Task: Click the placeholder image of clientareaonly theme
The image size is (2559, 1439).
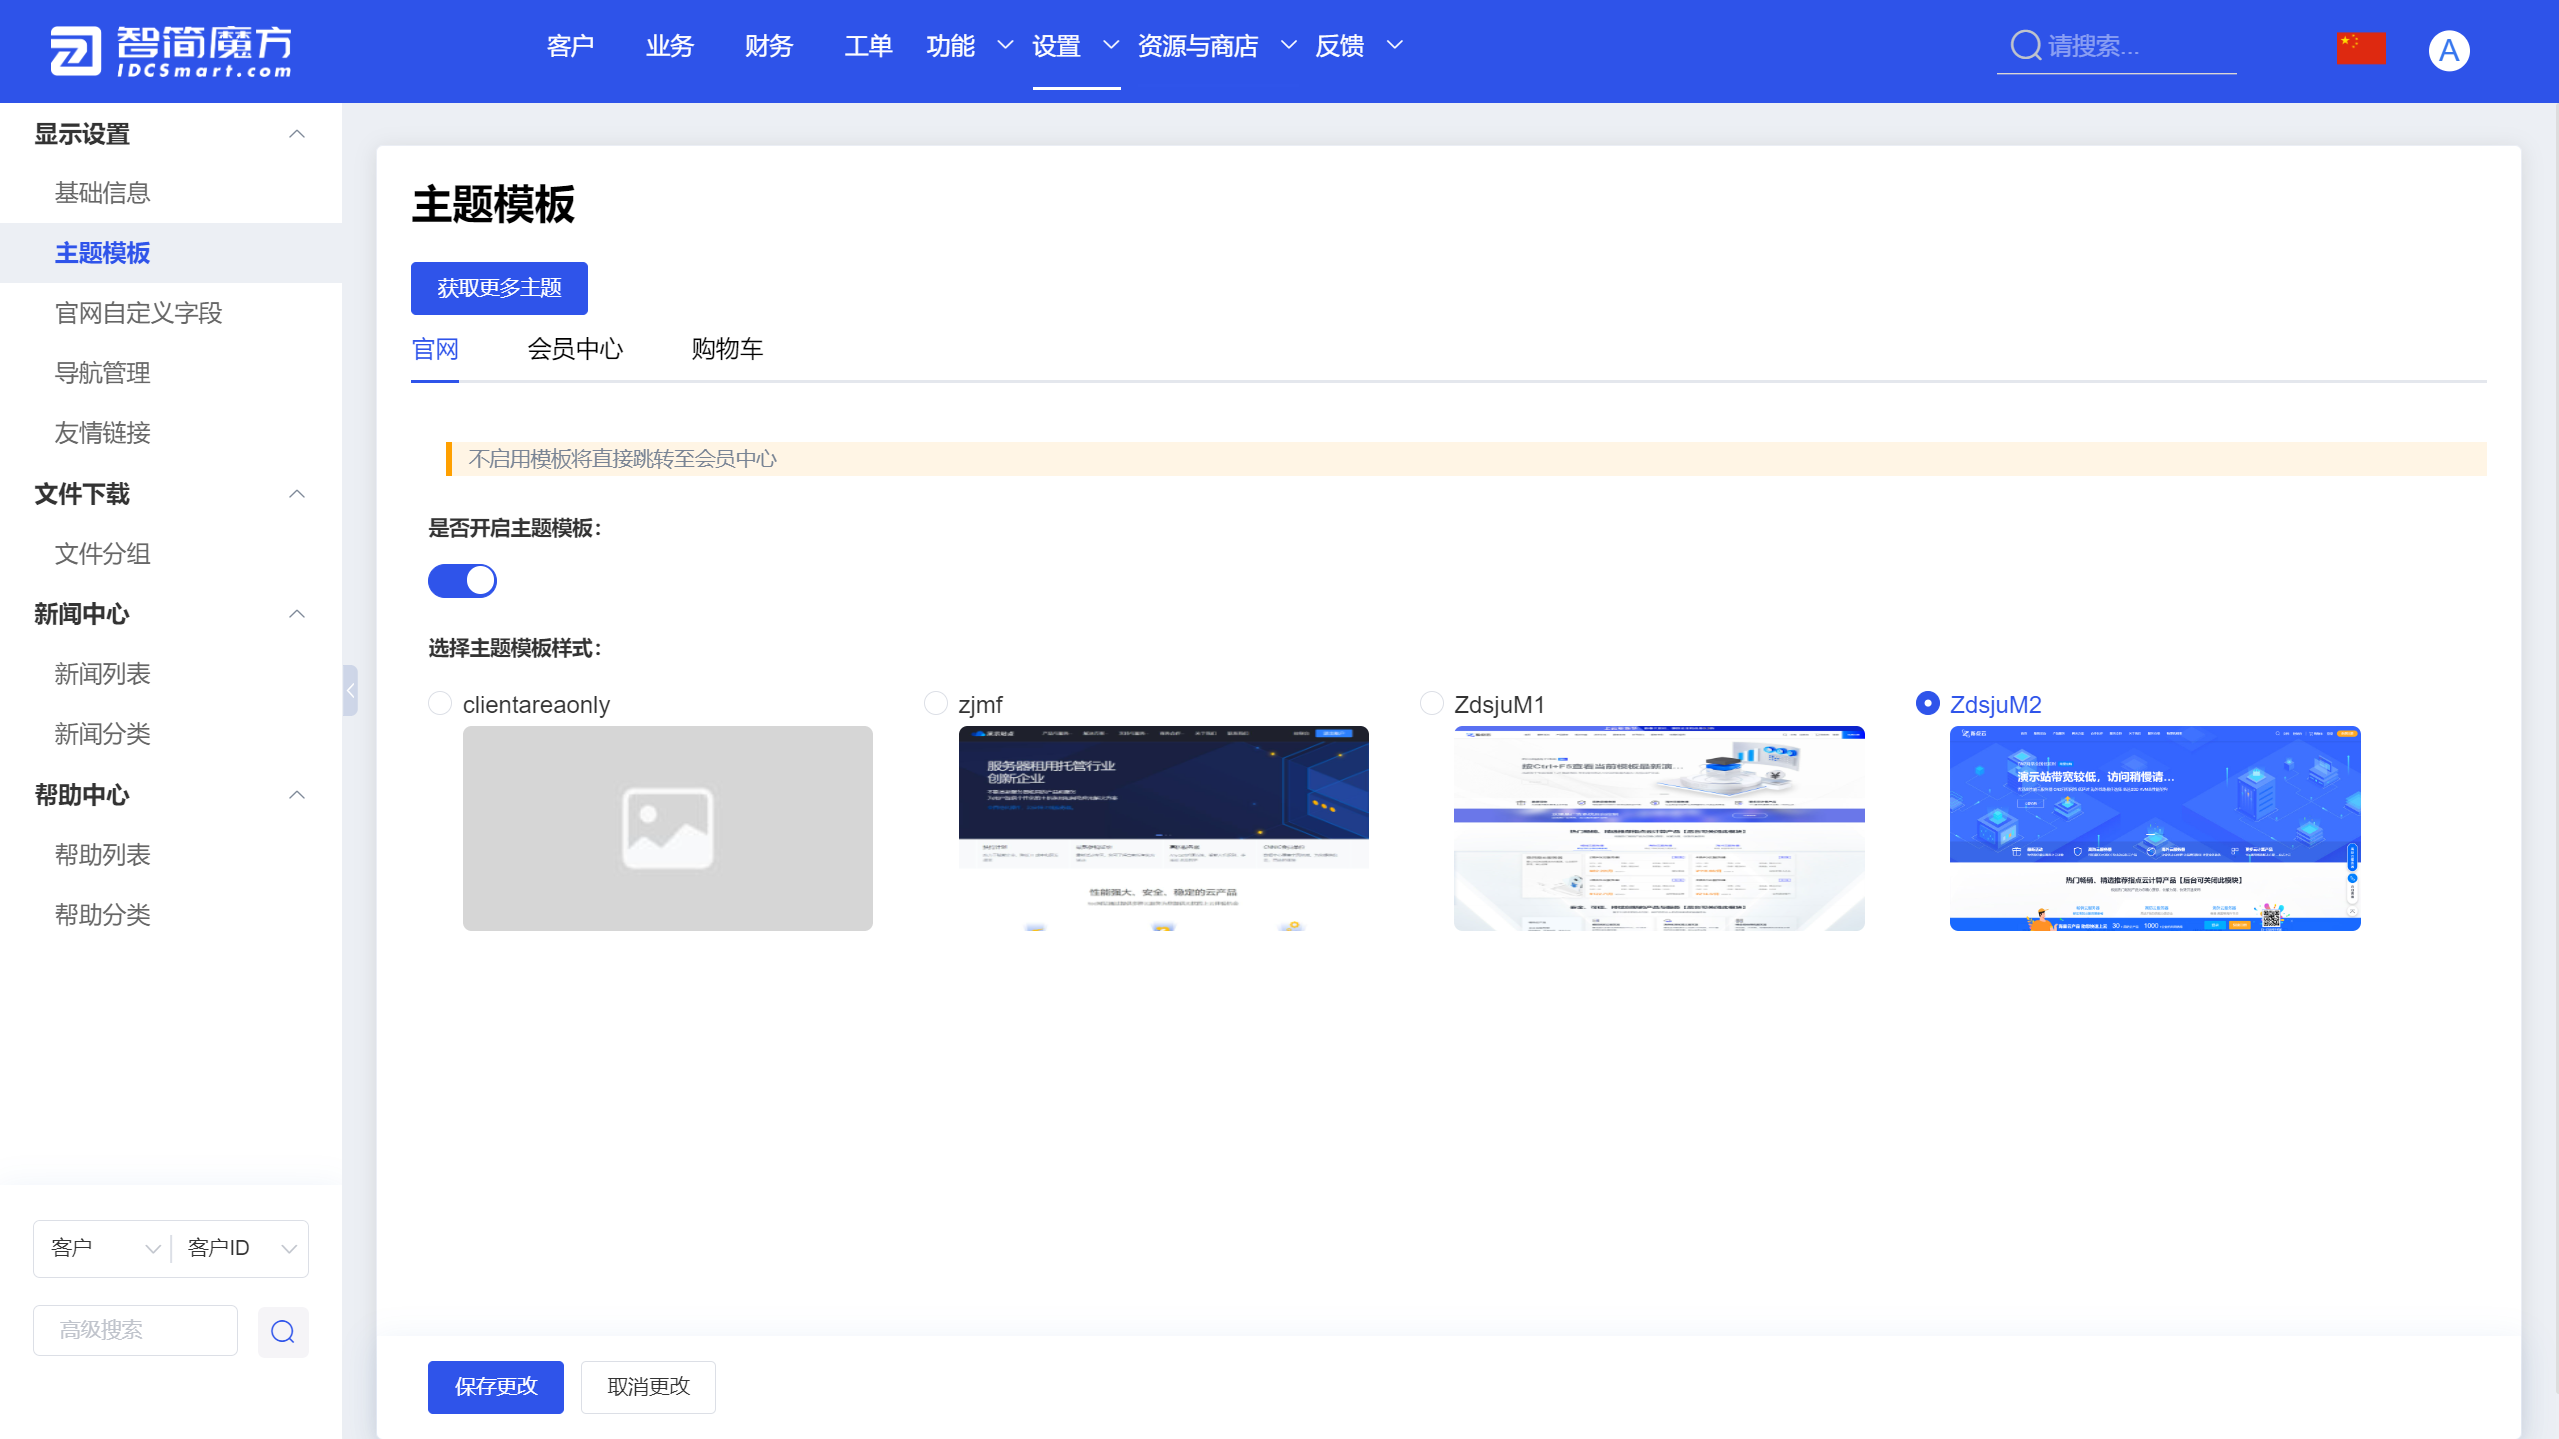Action: pyautogui.click(x=667, y=828)
